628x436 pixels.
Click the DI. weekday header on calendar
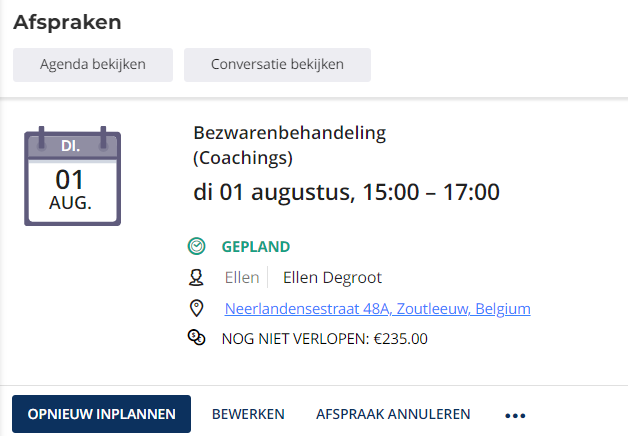click(x=71, y=146)
